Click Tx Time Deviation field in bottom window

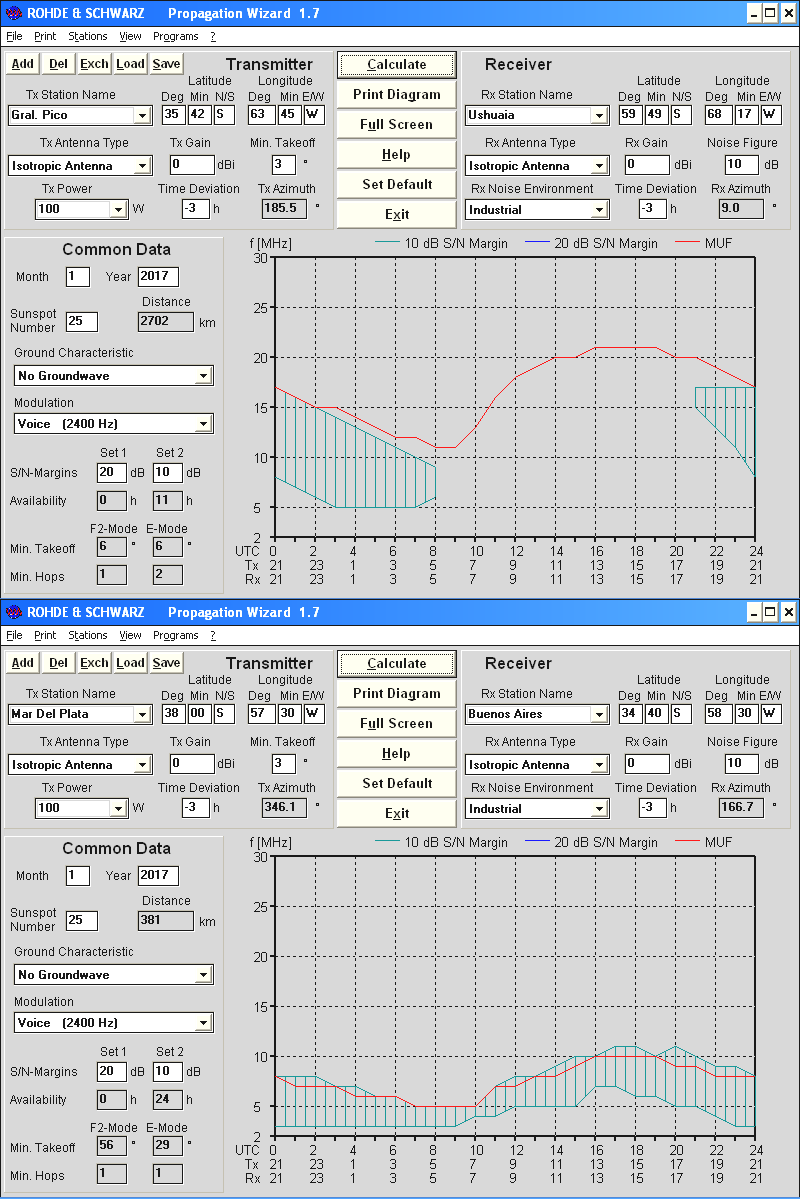point(196,807)
